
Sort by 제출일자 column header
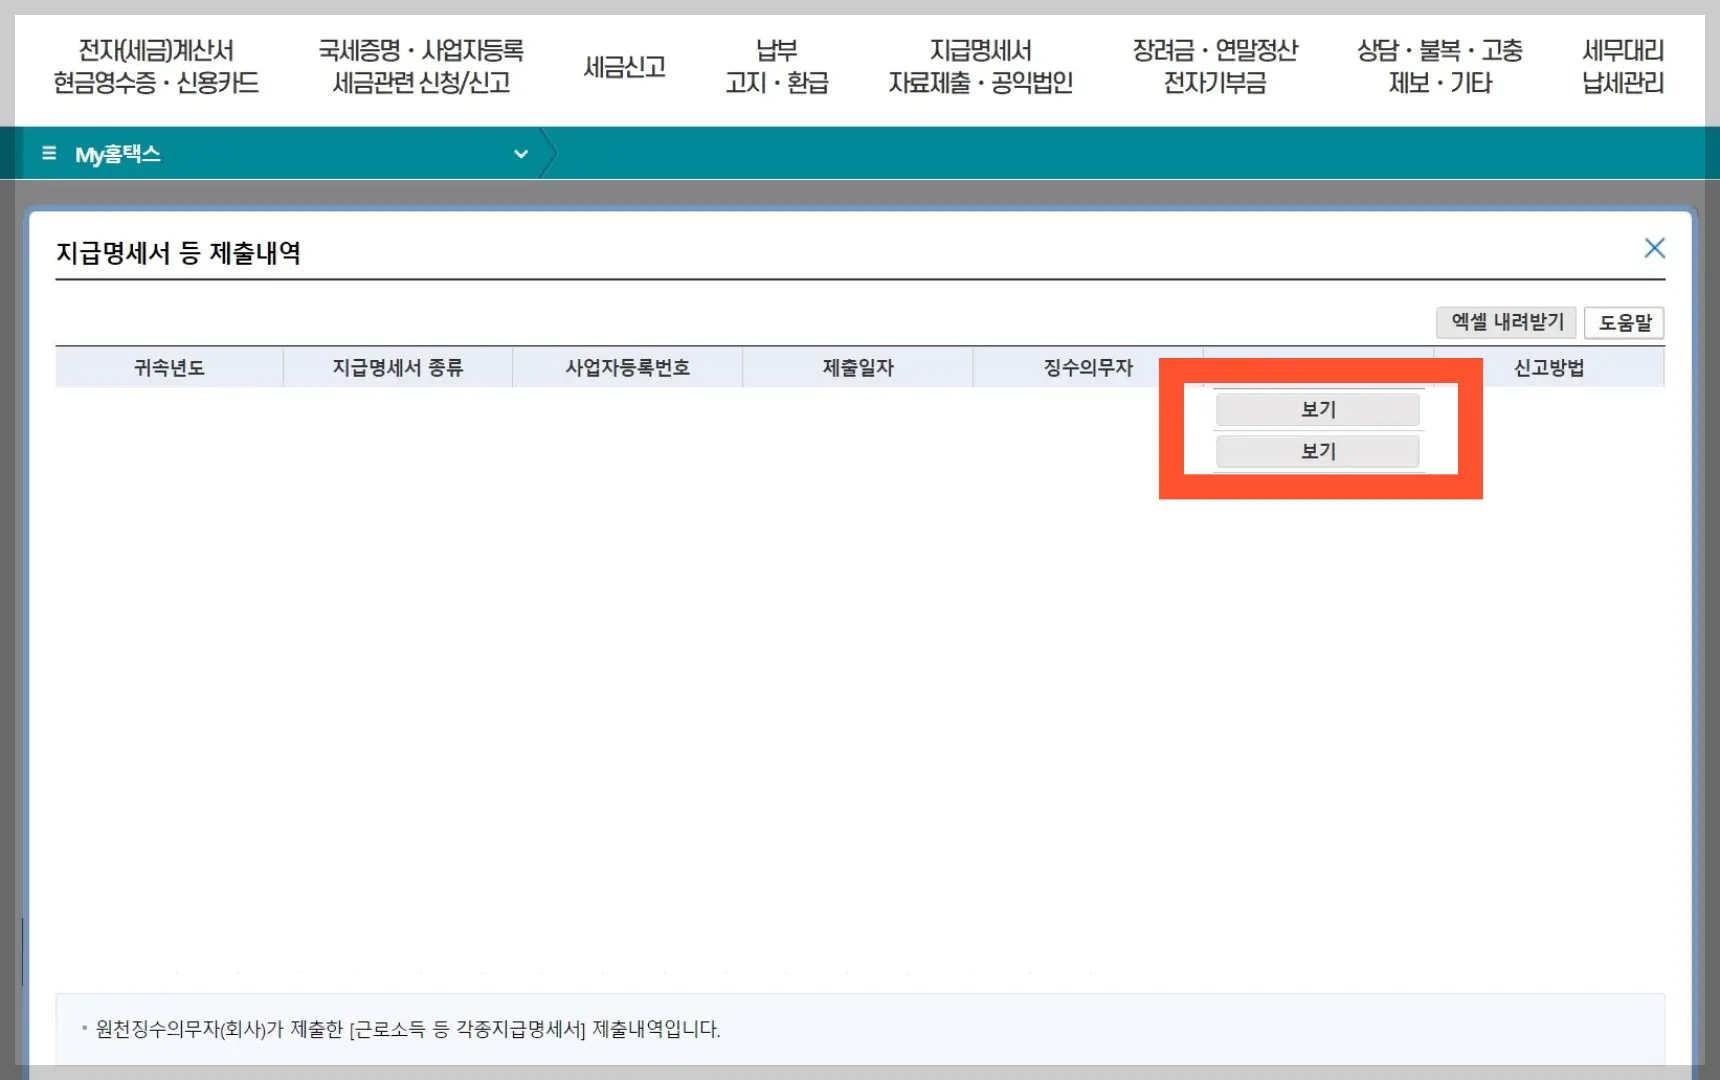click(x=857, y=366)
